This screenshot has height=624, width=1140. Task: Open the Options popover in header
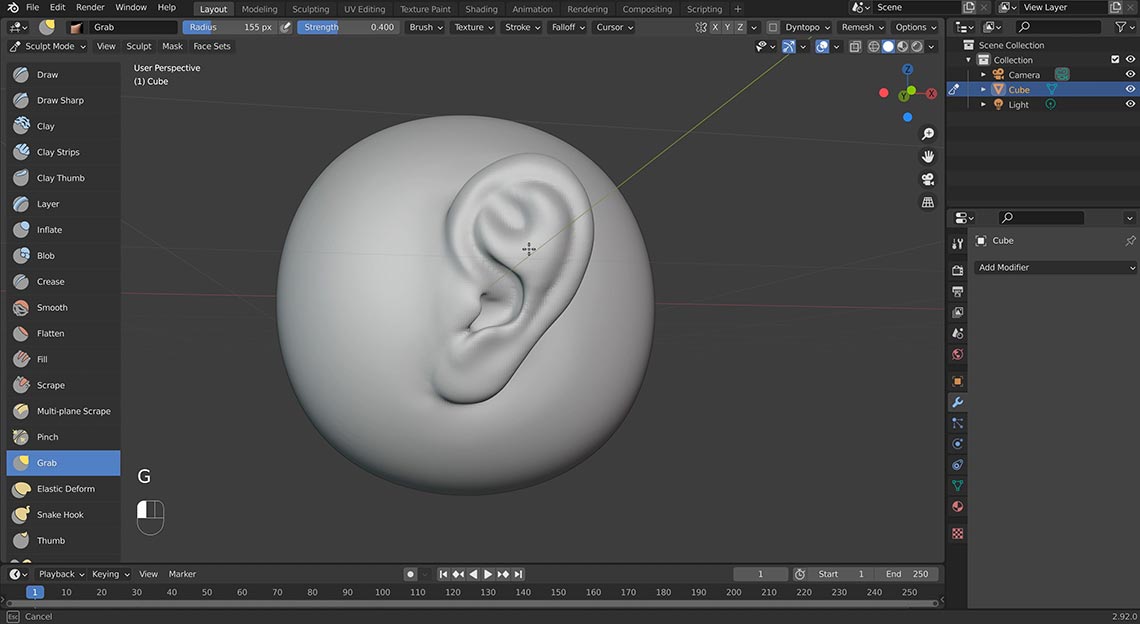915,27
